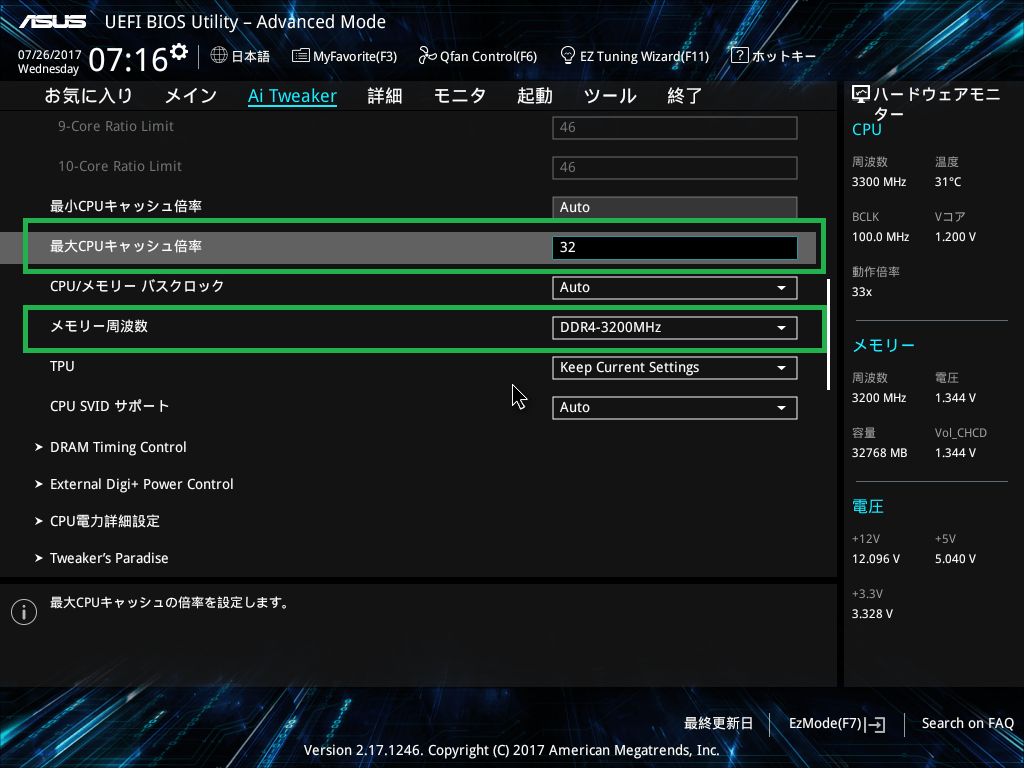This screenshot has width=1024, height=768.
Task: Click the 最大CPUキャッシュ倍率 input field
Action: click(x=675, y=248)
